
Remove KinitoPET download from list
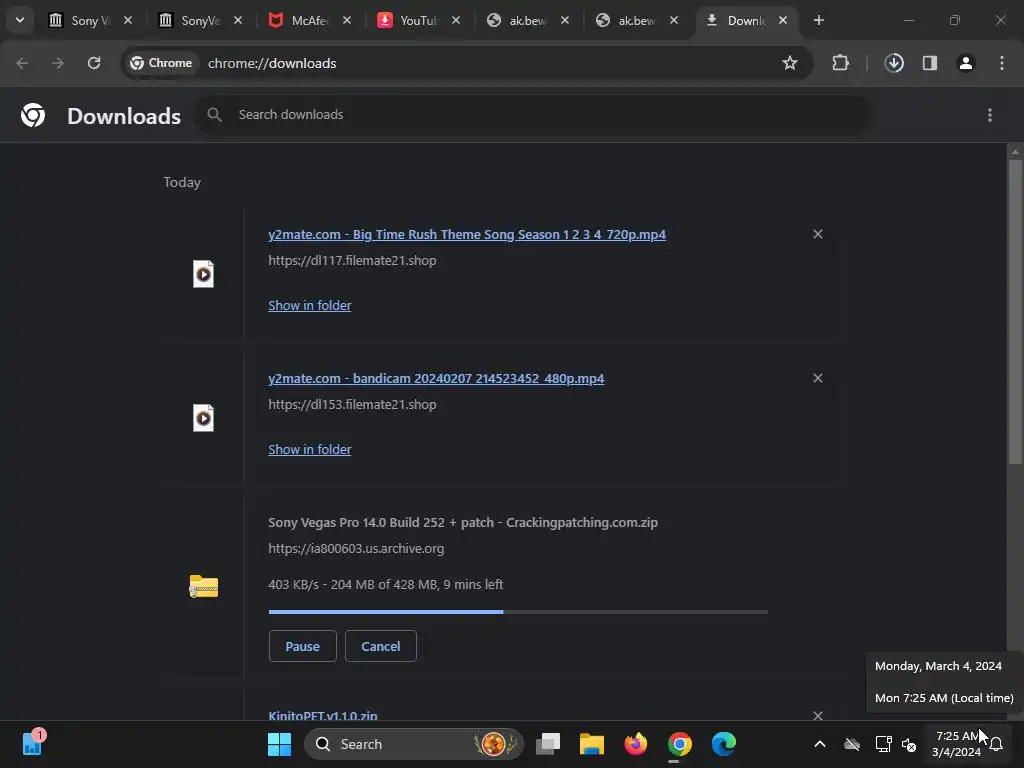[x=818, y=716]
